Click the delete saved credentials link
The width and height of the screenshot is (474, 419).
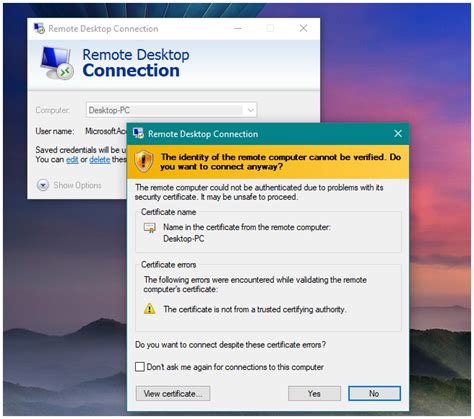tap(99, 160)
